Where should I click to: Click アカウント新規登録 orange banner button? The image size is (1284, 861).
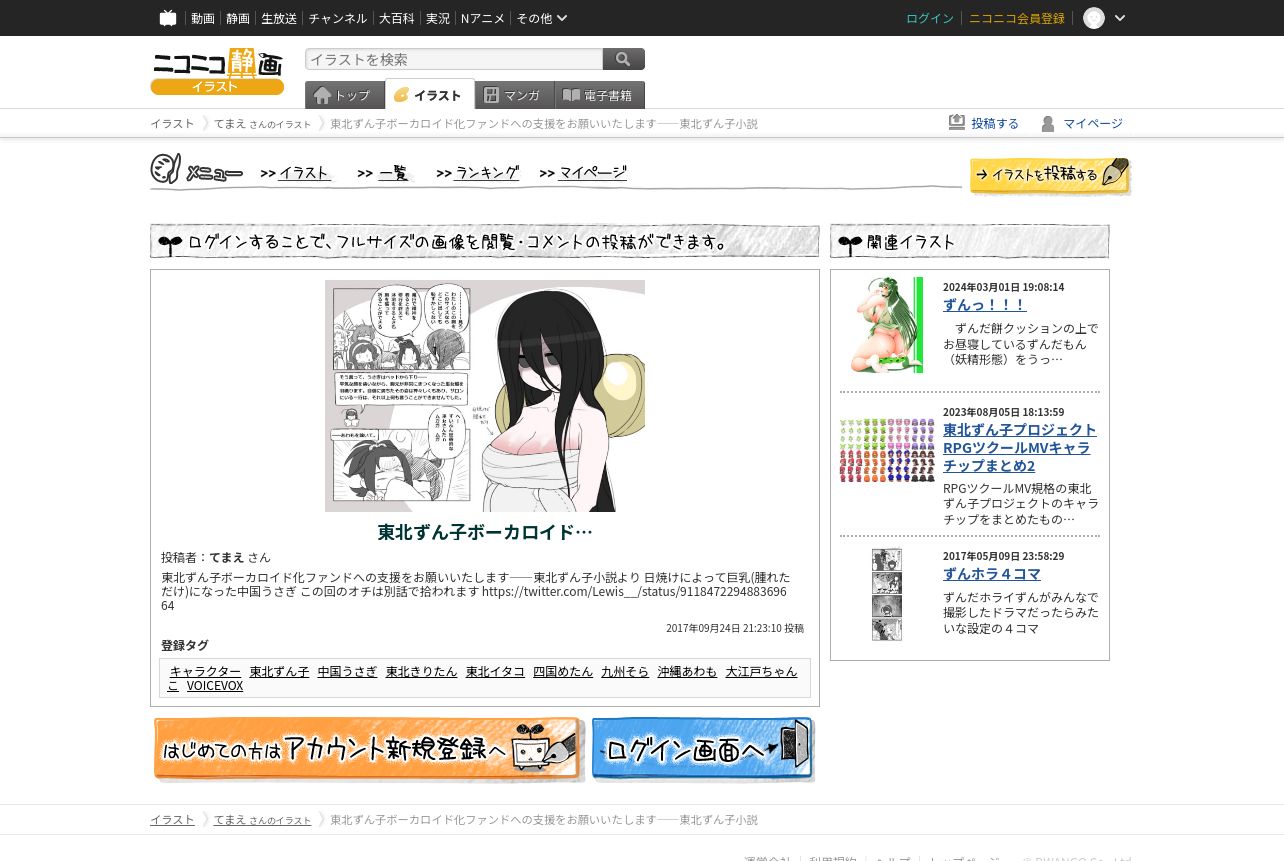368,749
